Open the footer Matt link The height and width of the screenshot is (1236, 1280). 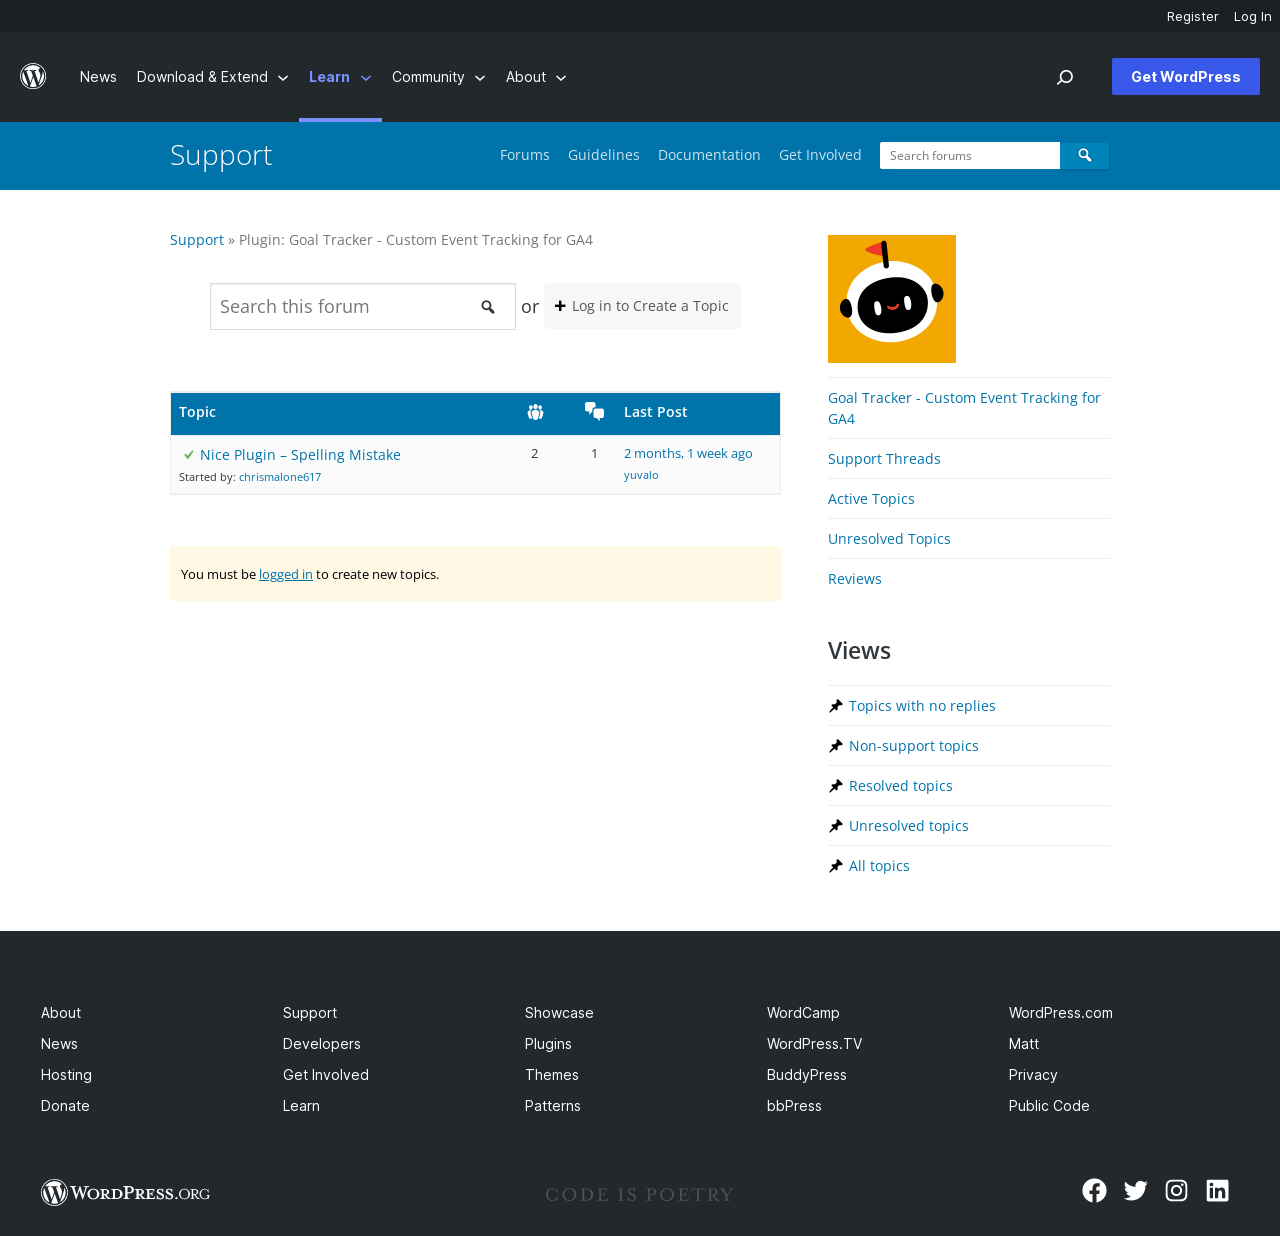1024,1044
